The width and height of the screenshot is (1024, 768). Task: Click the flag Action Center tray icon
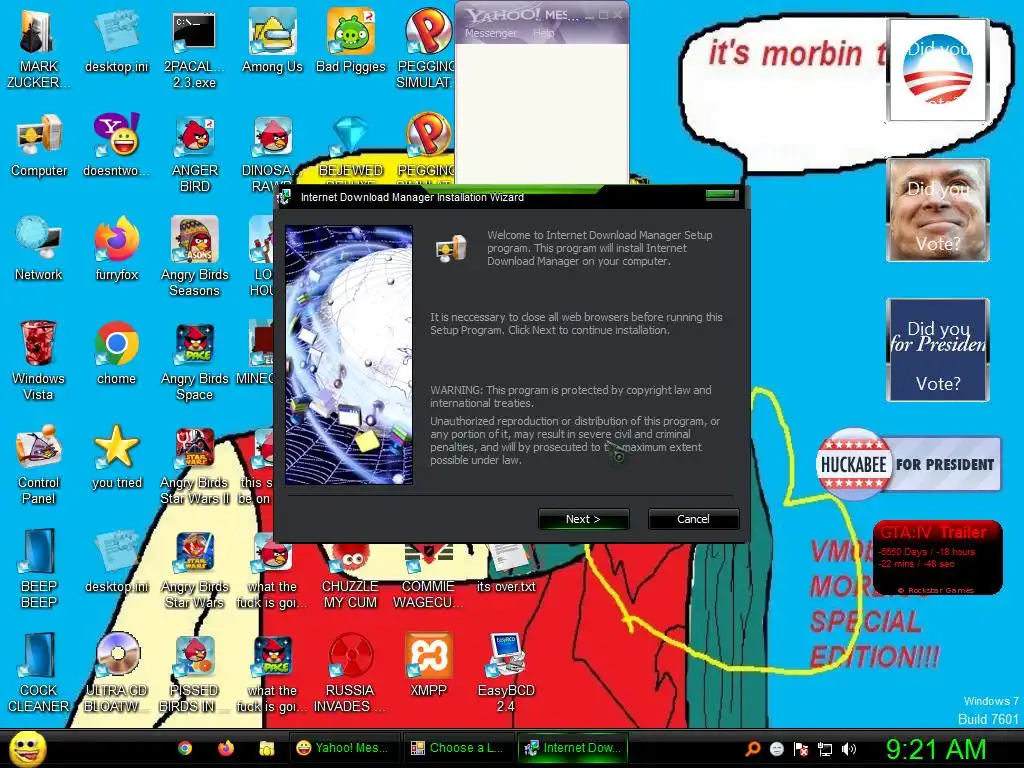click(801, 749)
